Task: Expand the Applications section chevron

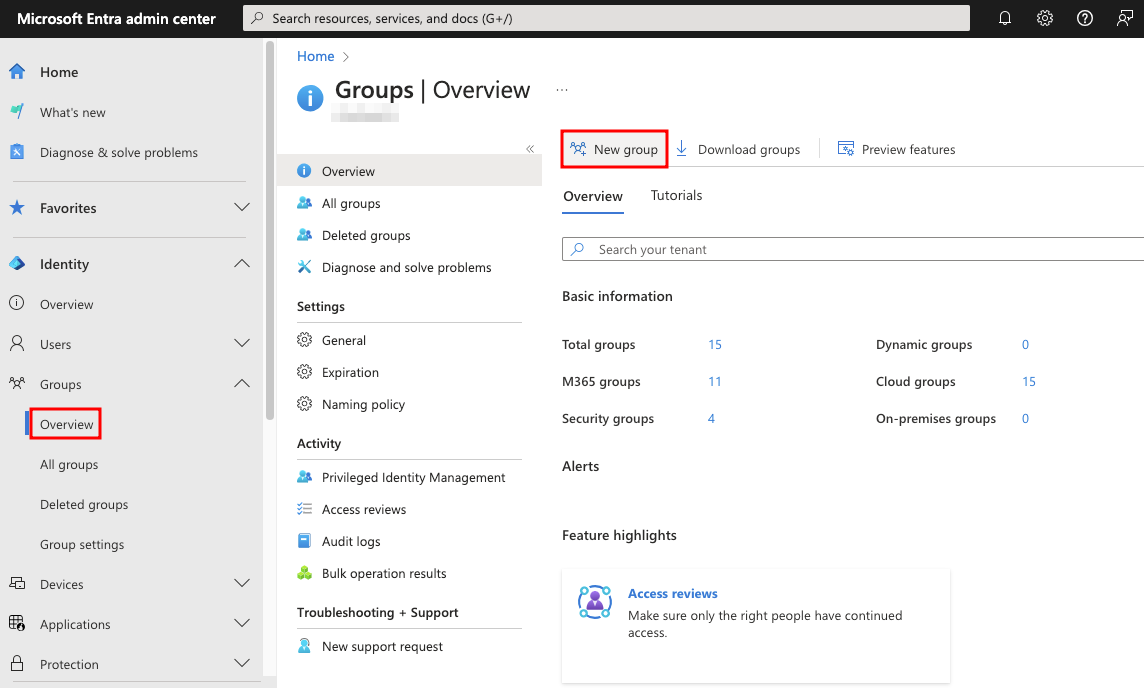Action: pyautogui.click(x=241, y=623)
